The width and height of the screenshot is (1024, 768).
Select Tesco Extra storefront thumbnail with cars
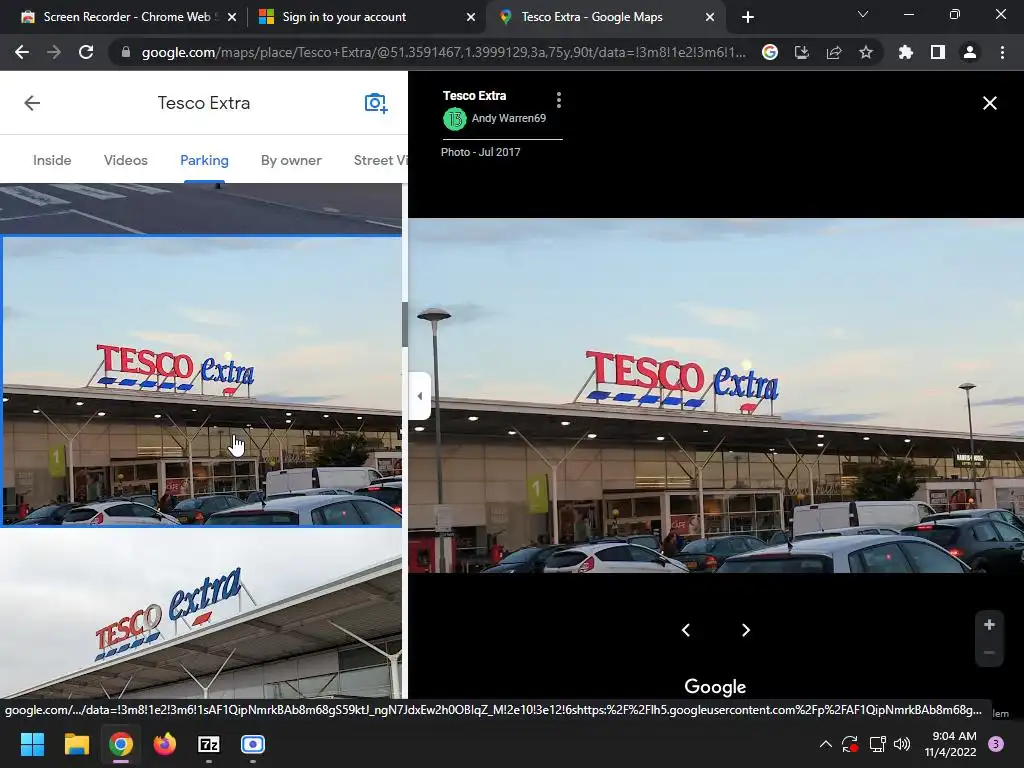click(202, 381)
